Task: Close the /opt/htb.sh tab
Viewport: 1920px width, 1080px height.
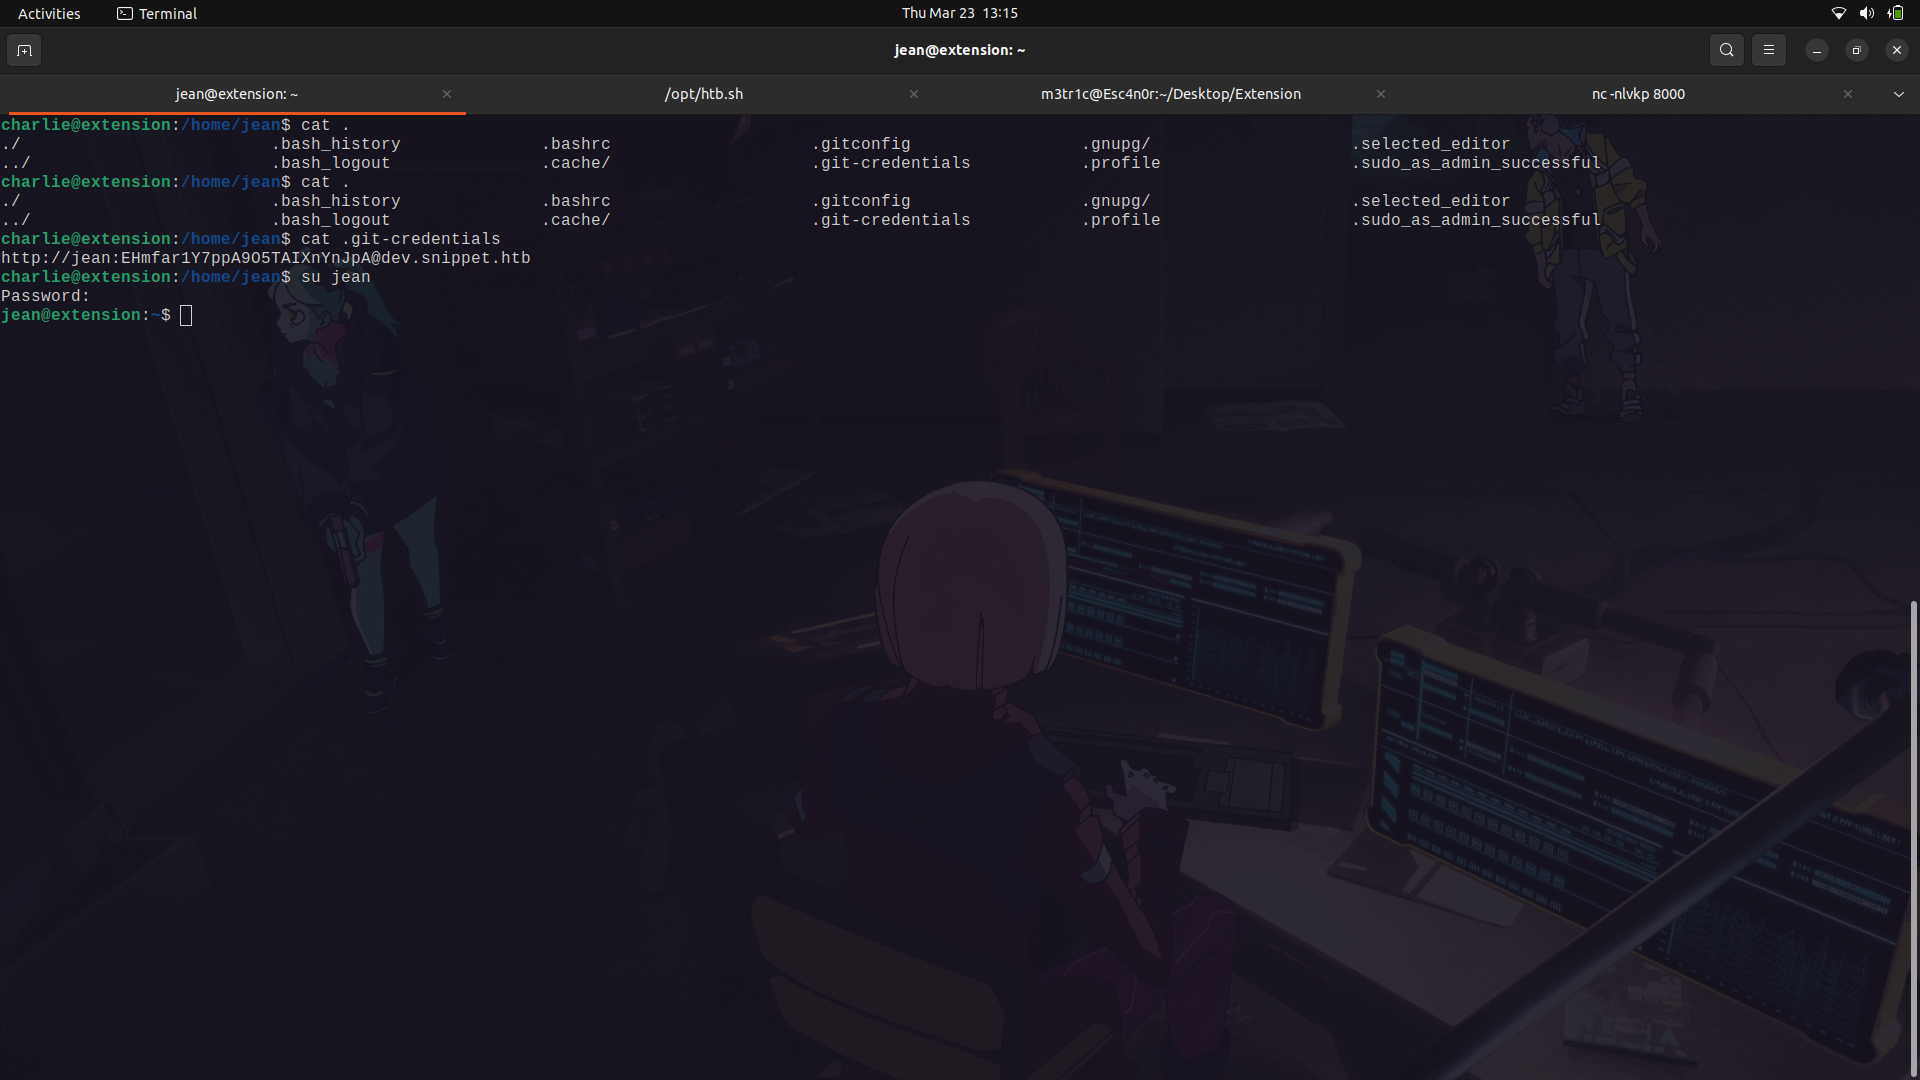Action: click(913, 94)
